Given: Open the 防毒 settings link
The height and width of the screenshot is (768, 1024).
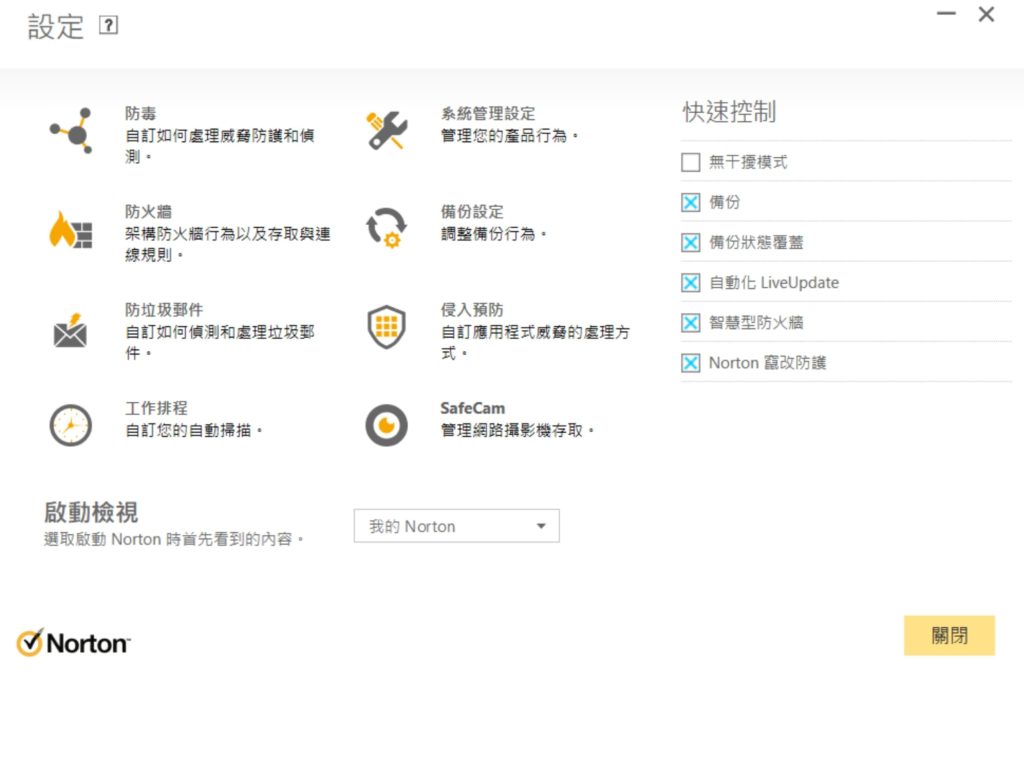Looking at the screenshot, I should point(140,114).
